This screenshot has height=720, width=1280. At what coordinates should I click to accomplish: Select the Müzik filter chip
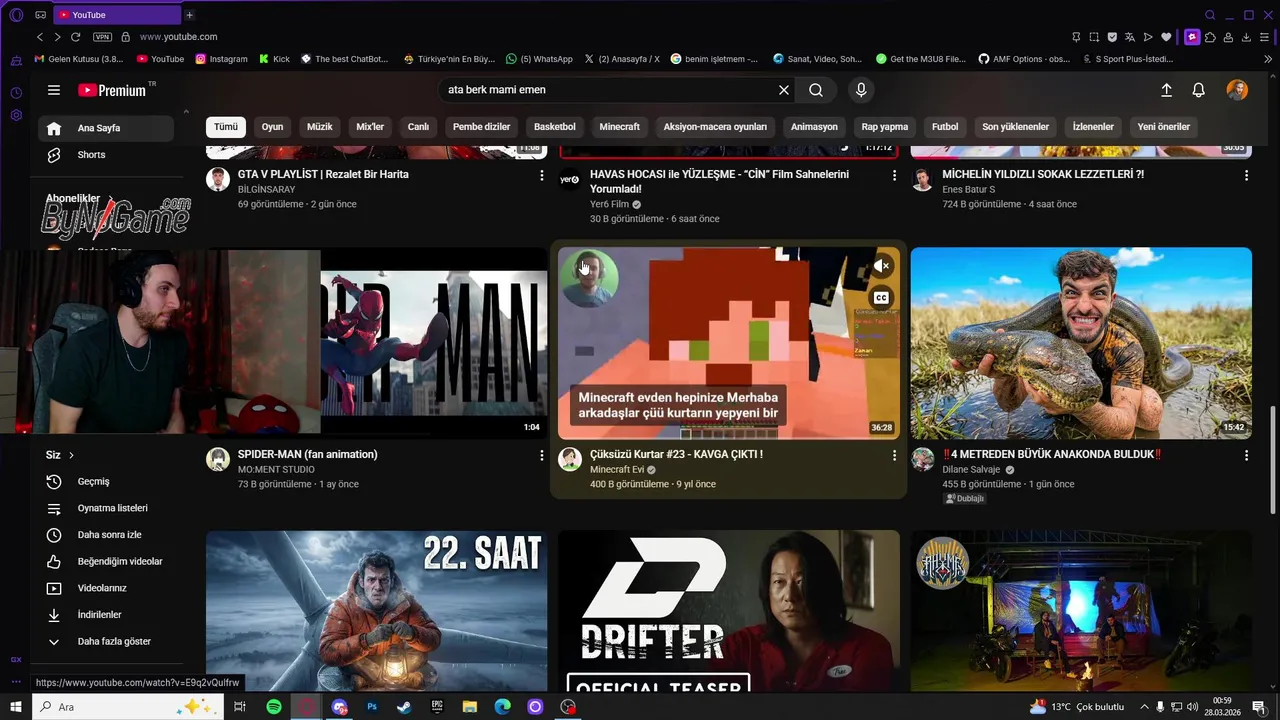[x=320, y=127]
